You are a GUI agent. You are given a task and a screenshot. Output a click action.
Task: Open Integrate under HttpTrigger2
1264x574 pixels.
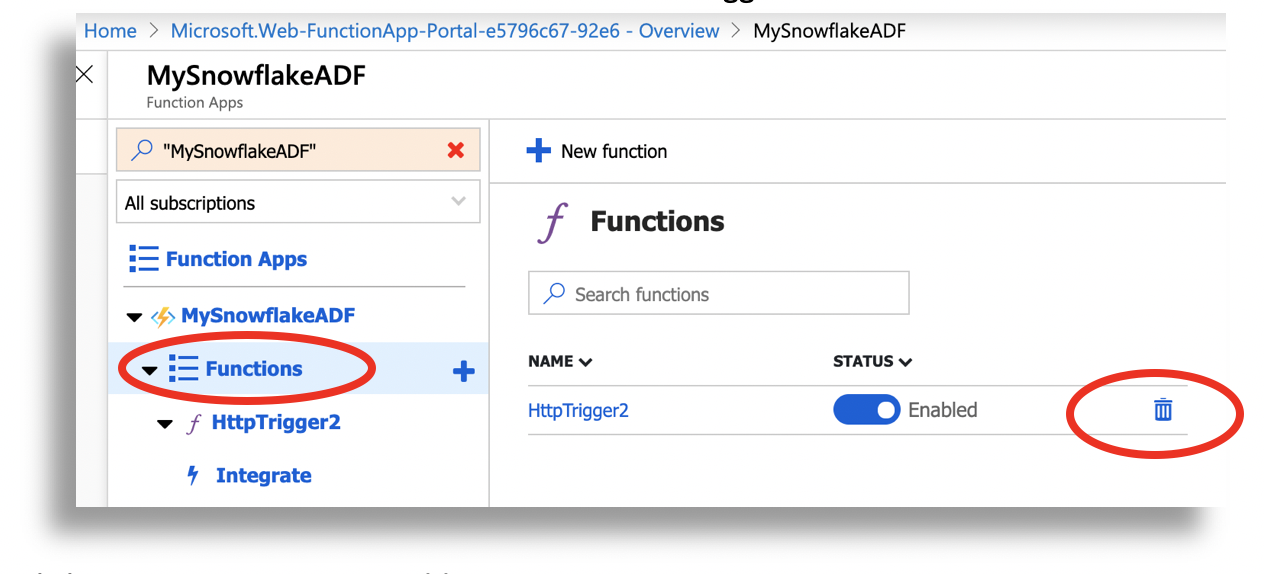(x=263, y=475)
